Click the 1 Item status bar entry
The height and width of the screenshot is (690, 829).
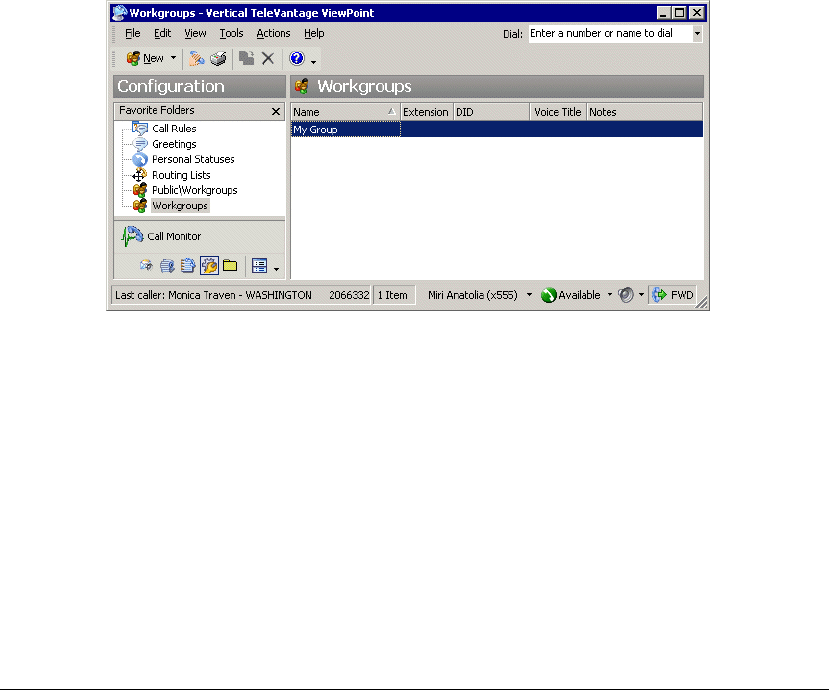pos(392,295)
